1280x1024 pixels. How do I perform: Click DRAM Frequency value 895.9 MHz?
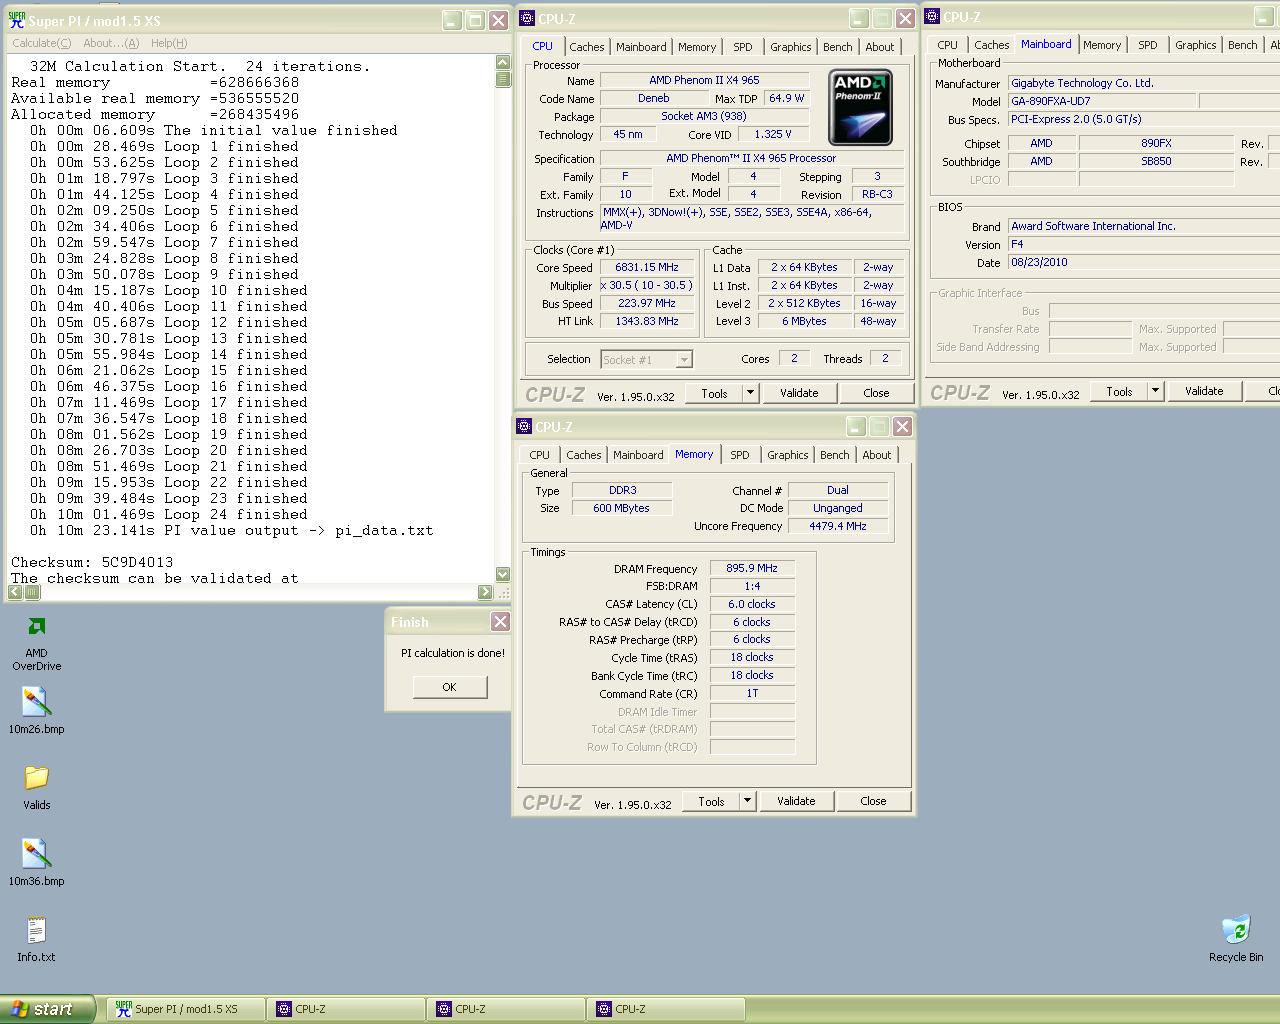752,568
